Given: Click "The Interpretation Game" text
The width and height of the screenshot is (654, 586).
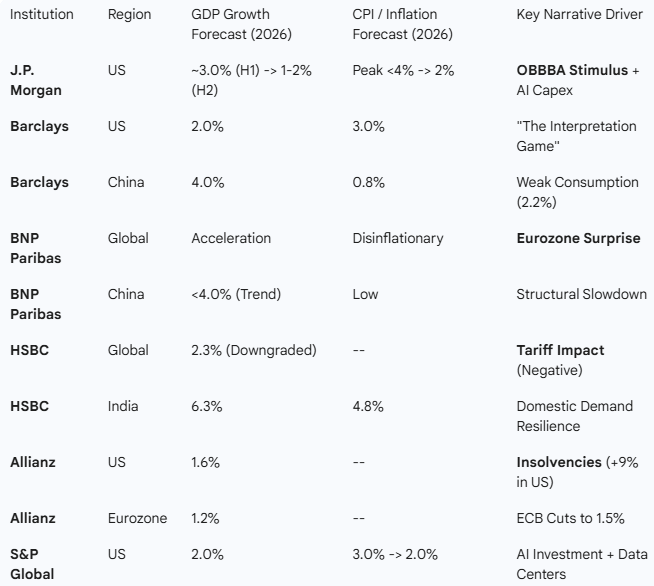Looking at the screenshot, I should [576, 136].
